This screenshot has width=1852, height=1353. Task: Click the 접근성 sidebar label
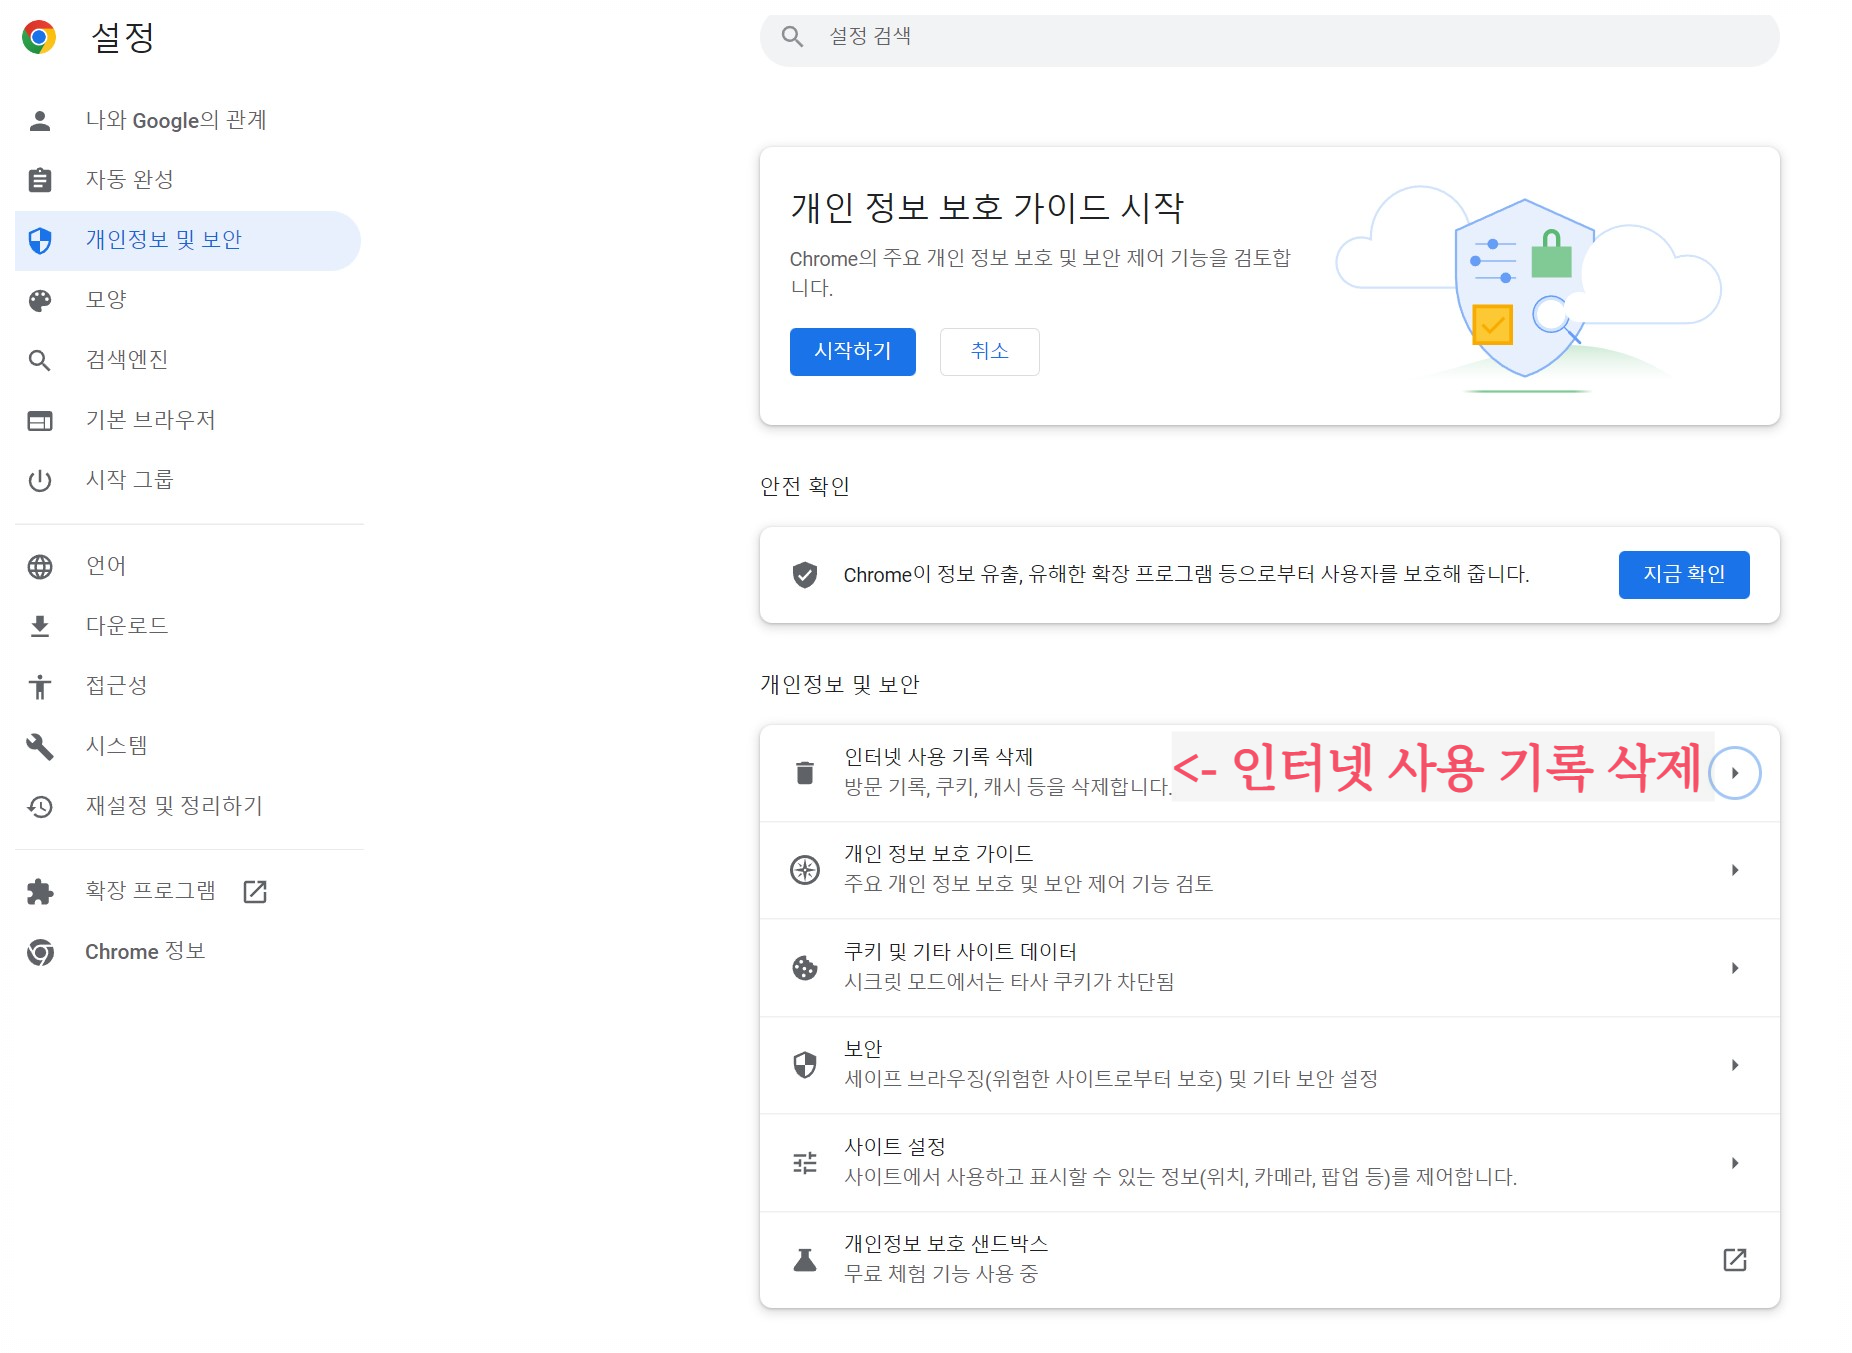click(117, 686)
